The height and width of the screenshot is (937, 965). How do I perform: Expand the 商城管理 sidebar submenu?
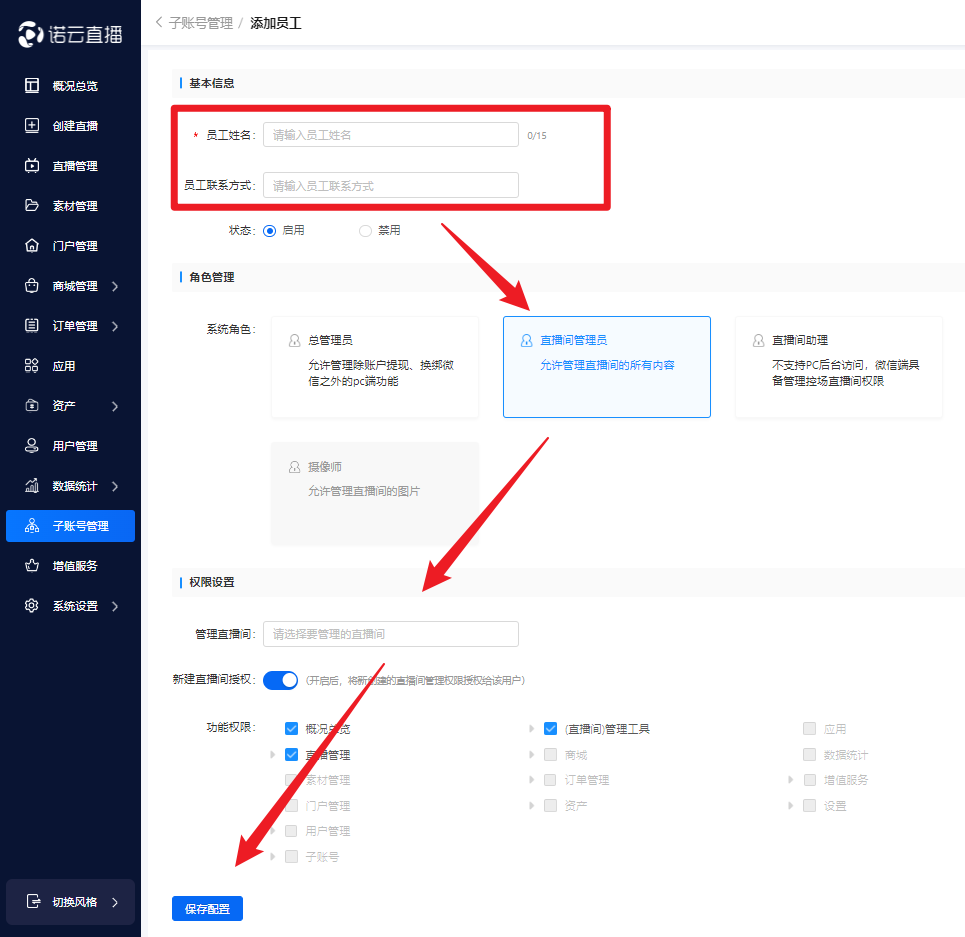(x=114, y=286)
